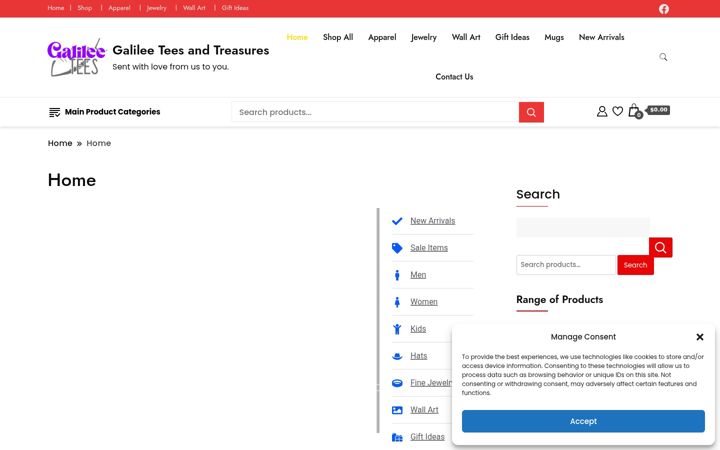This screenshot has height=450, width=720.
Task: Open Mugs menu item
Action: [554, 37]
